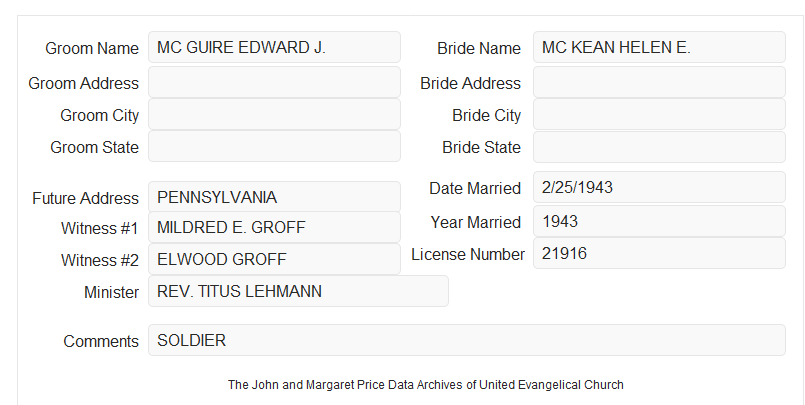The image size is (805, 405).
Task: Click the Date Married field
Action: [x=659, y=187]
